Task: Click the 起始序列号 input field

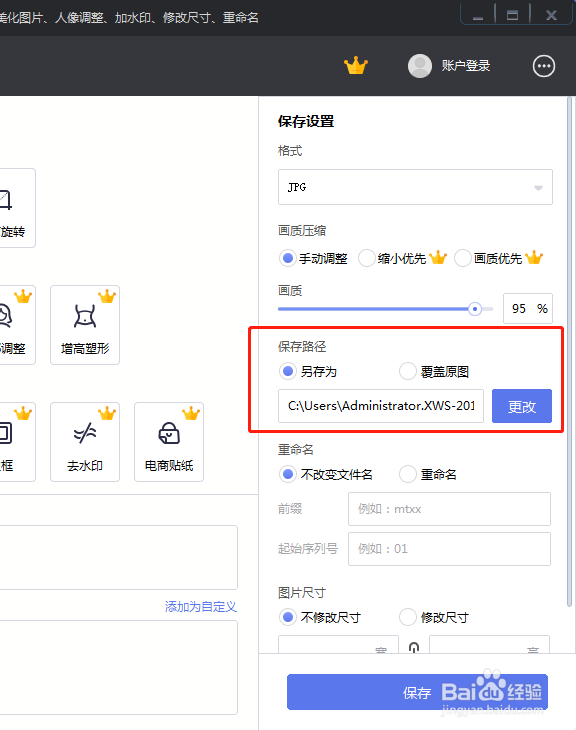Action: coord(449,549)
